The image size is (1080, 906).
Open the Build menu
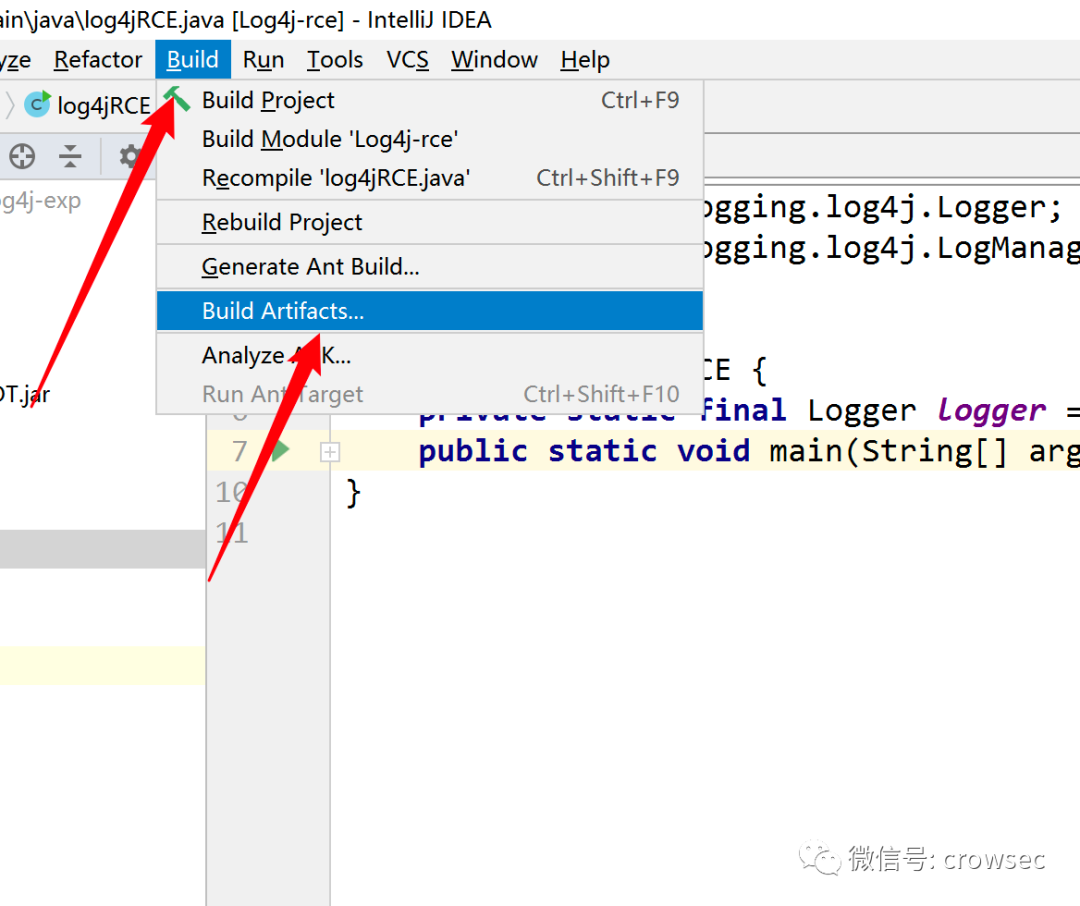pos(192,60)
